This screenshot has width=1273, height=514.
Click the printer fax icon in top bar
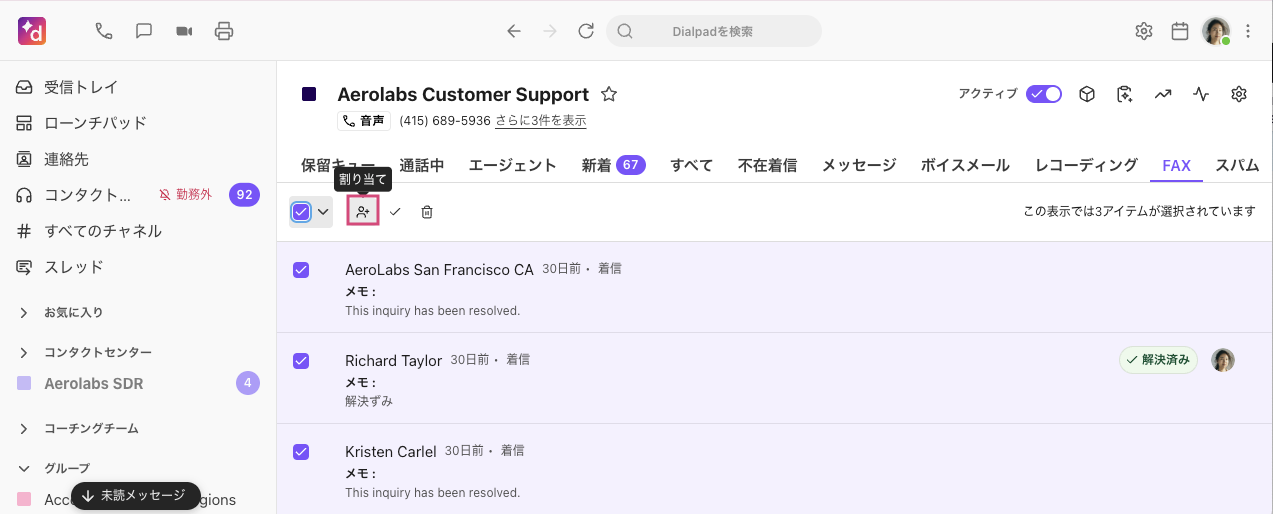pyautogui.click(x=224, y=31)
